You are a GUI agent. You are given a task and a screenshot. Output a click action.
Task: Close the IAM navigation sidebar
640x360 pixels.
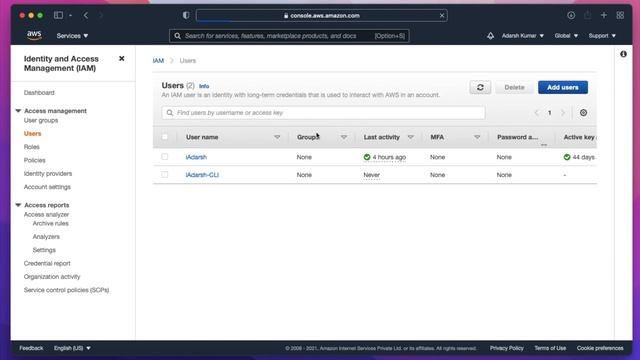coord(121,59)
